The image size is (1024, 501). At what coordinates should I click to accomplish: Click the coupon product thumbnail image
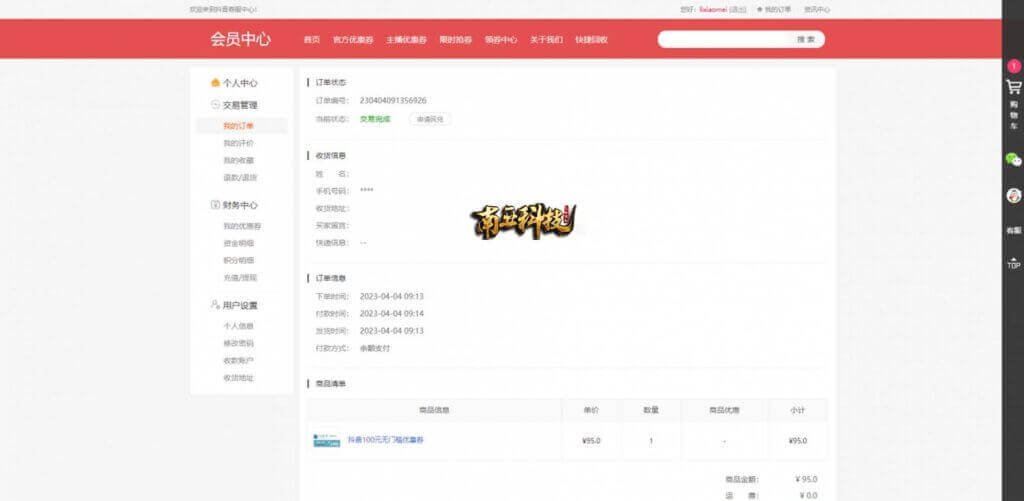pos(326,440)
